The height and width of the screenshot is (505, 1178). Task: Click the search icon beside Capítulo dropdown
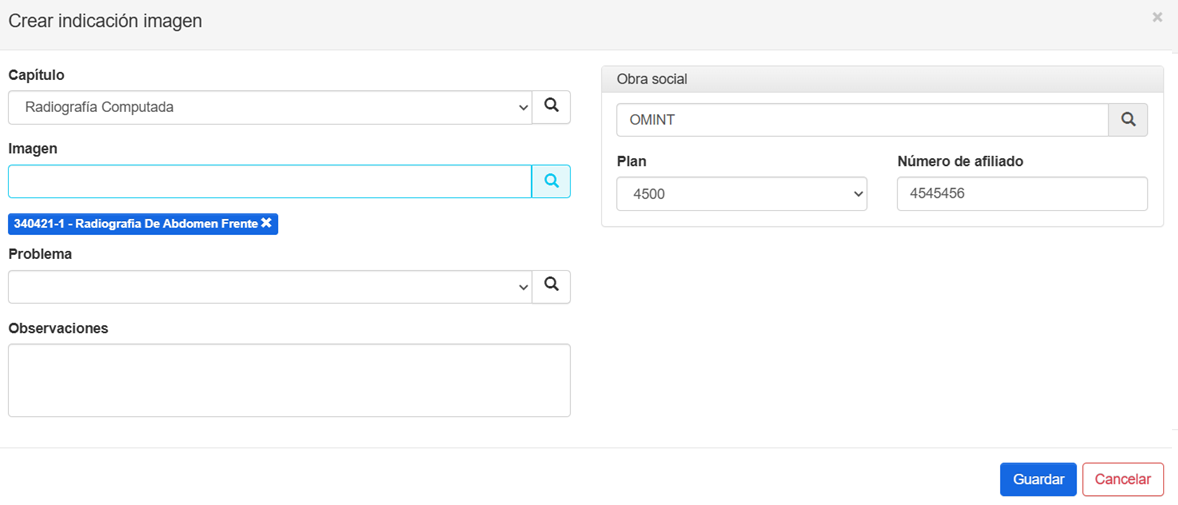[x=551, y=107]
